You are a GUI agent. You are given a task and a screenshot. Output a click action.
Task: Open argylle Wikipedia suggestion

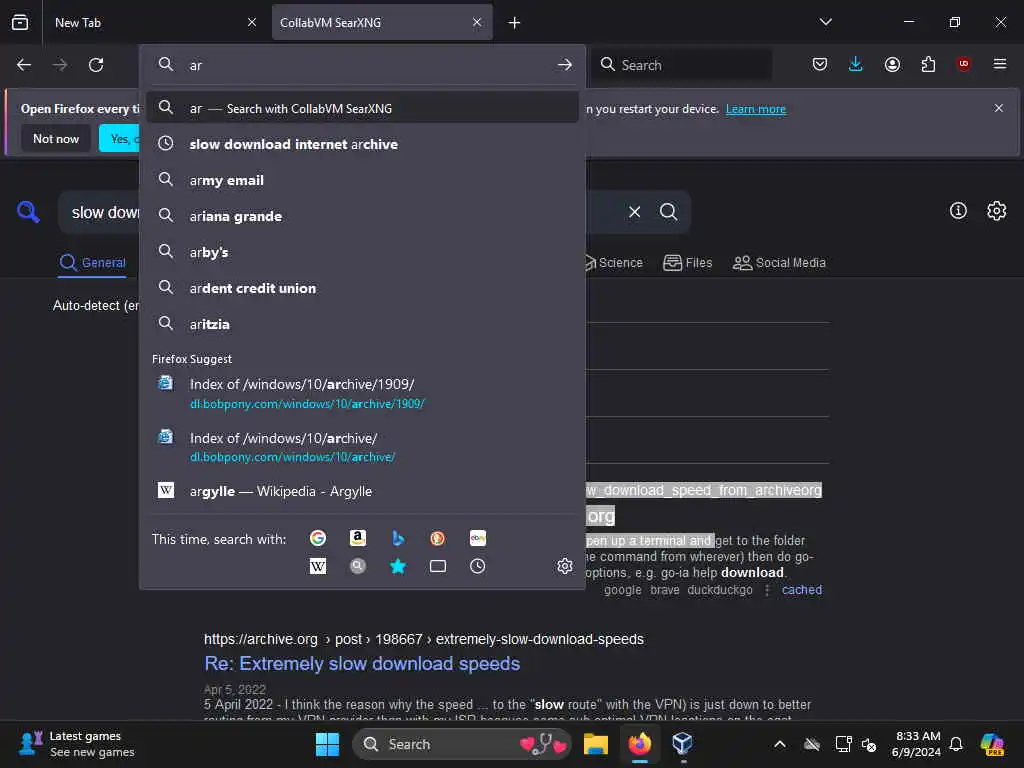click(362, 491)
